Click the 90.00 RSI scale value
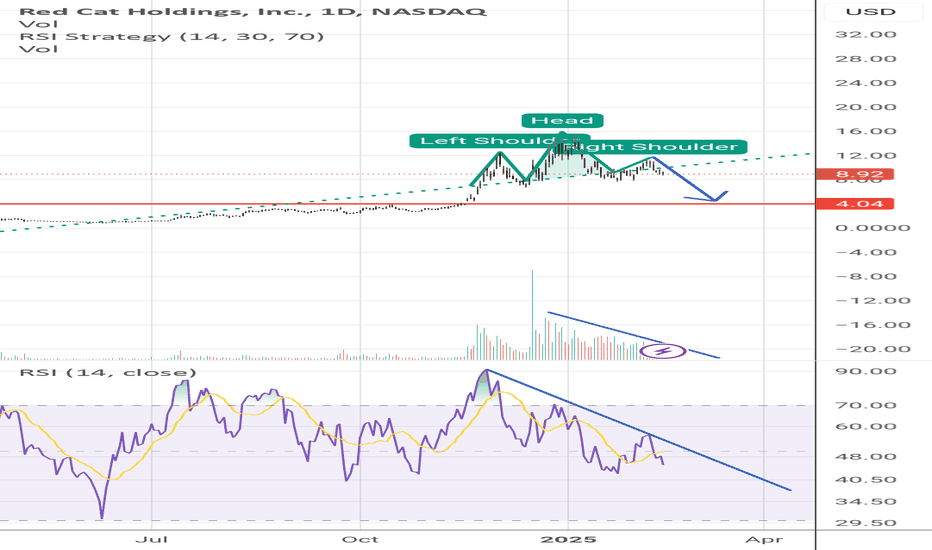This screenshot has width=932, height=550. (865, 372)
